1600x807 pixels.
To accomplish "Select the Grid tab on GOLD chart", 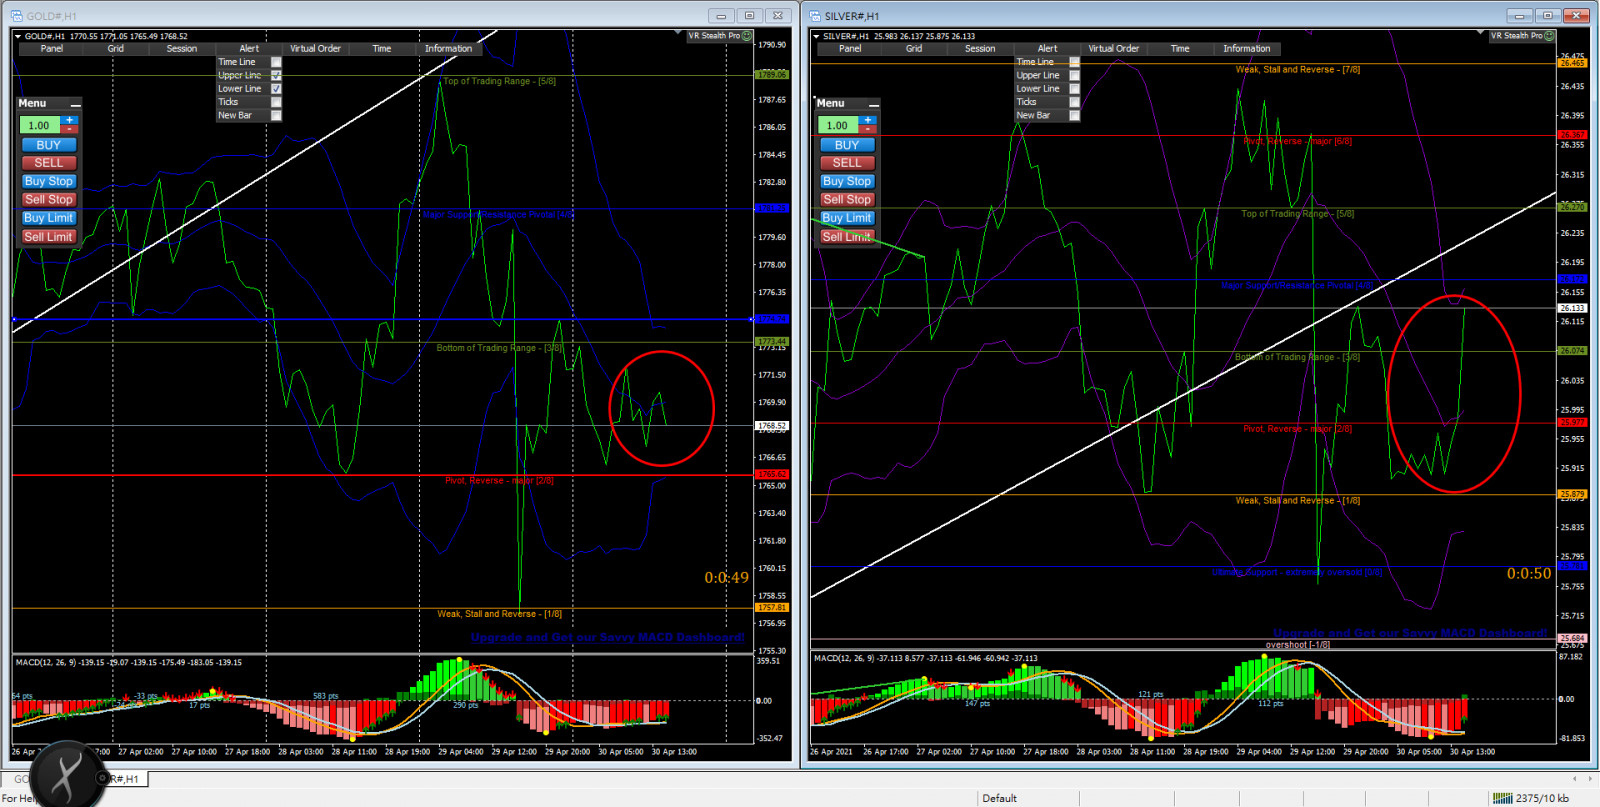I will (116, 49).
